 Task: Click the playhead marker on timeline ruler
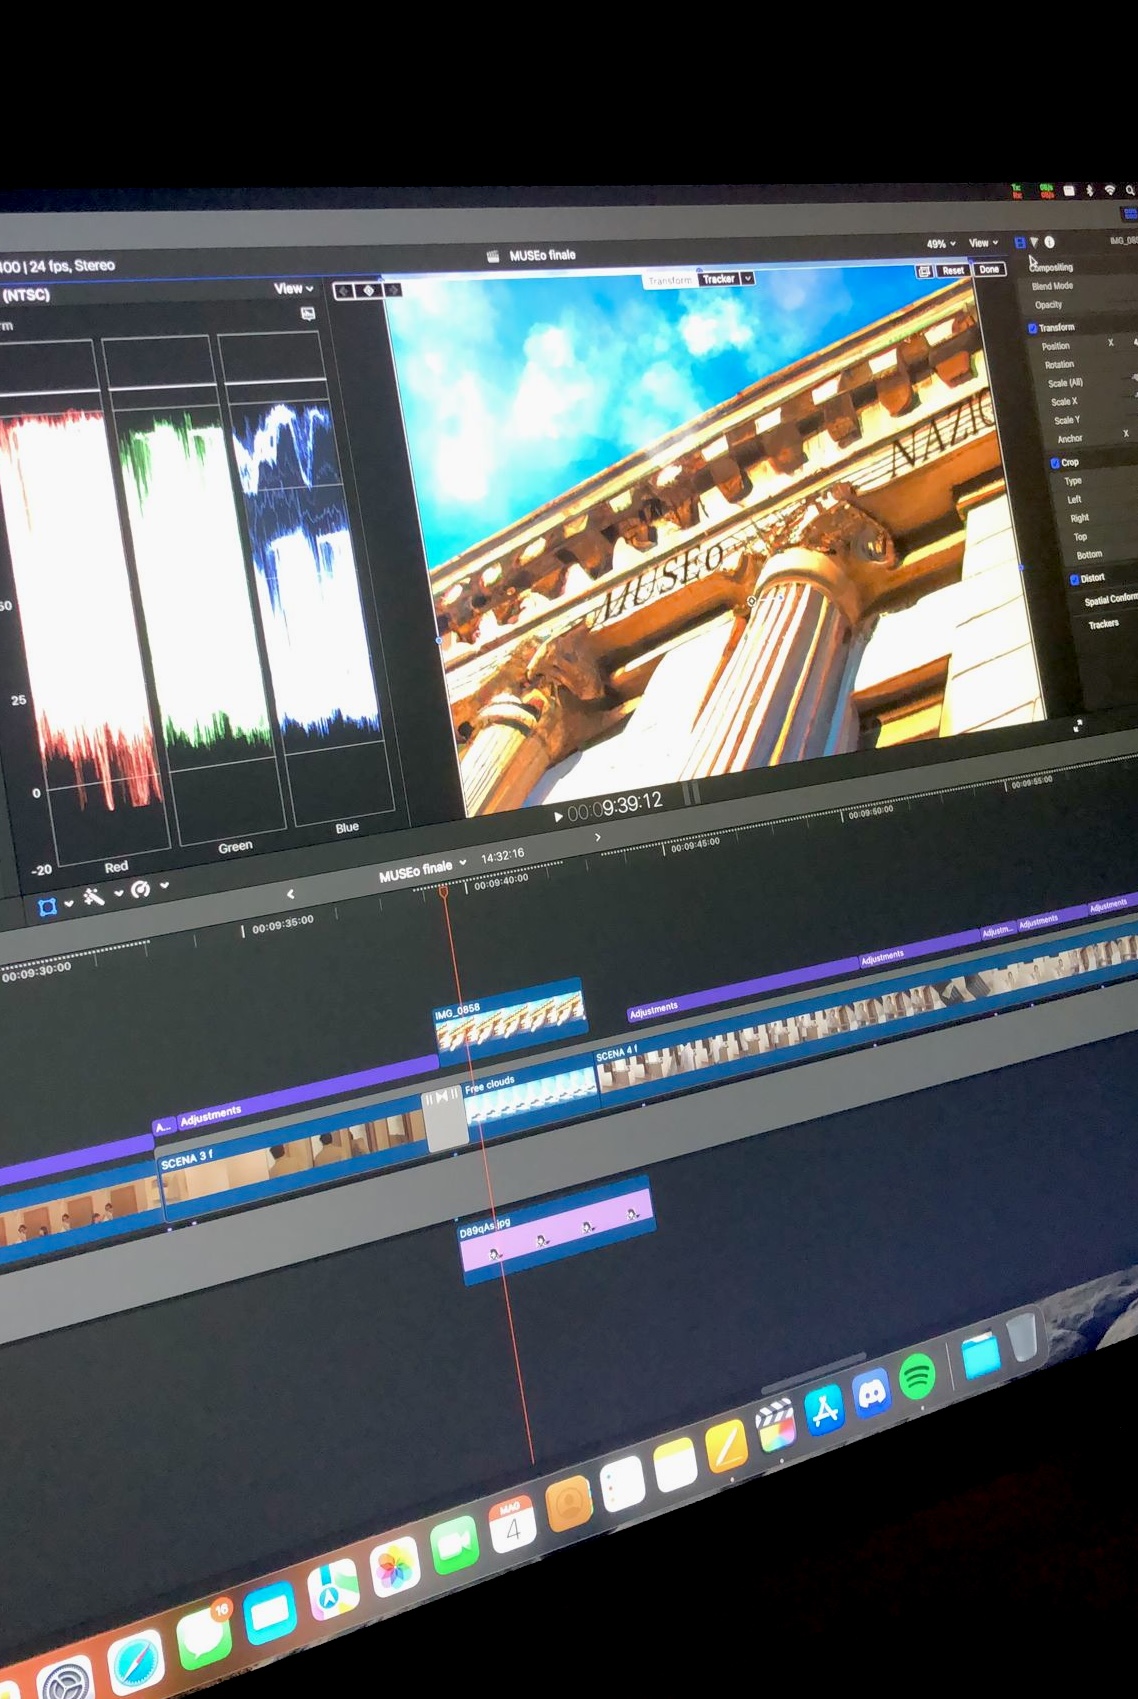[444, 891]
